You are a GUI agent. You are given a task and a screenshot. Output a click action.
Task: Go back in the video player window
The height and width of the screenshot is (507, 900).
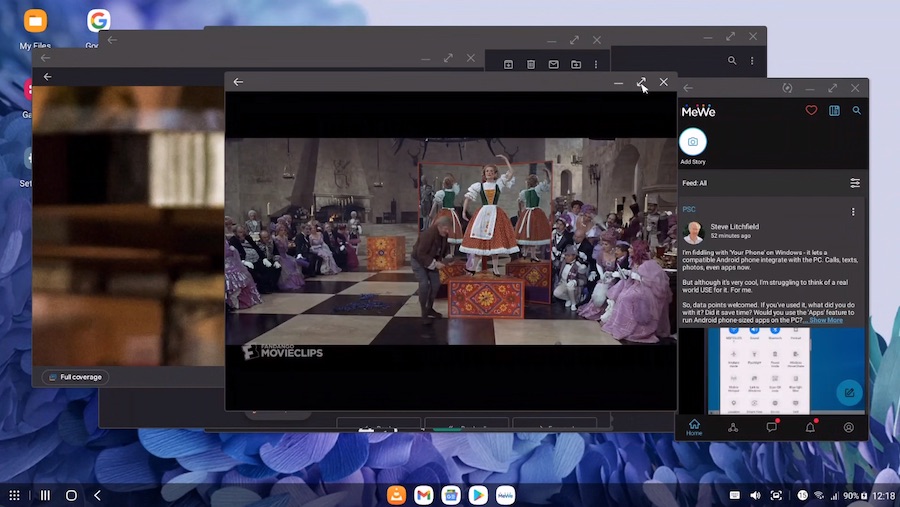[x=238, y=82]
